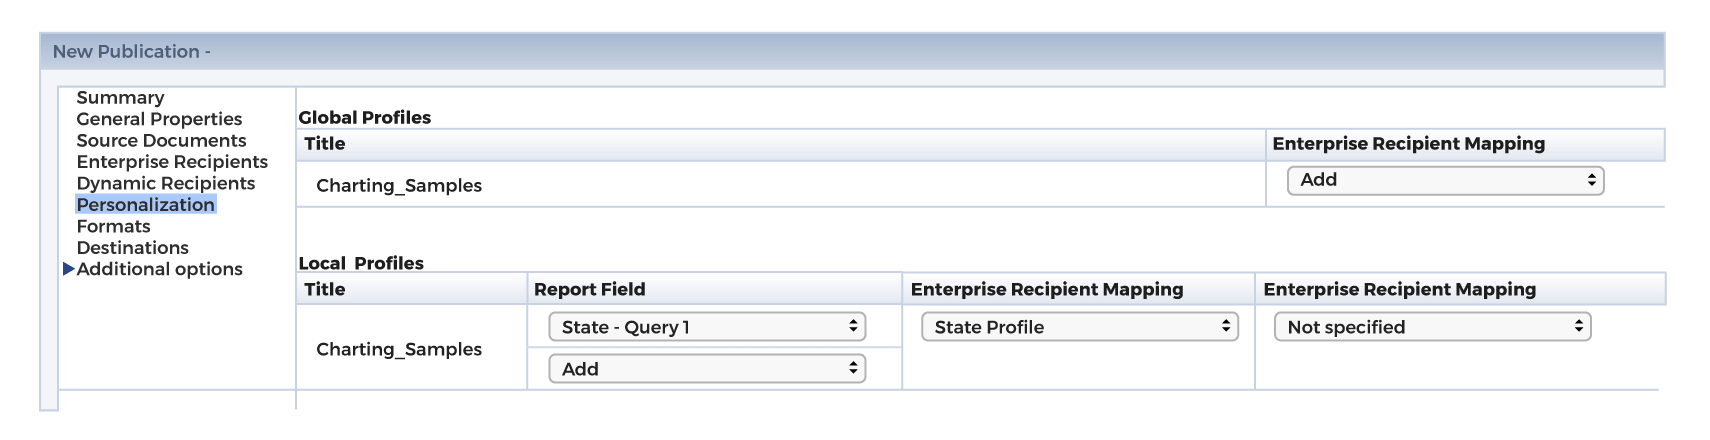Image resolution: width=1710 pixels, height=440 pixels.
Task: Open the Formats section
Action: pos(113,226)
